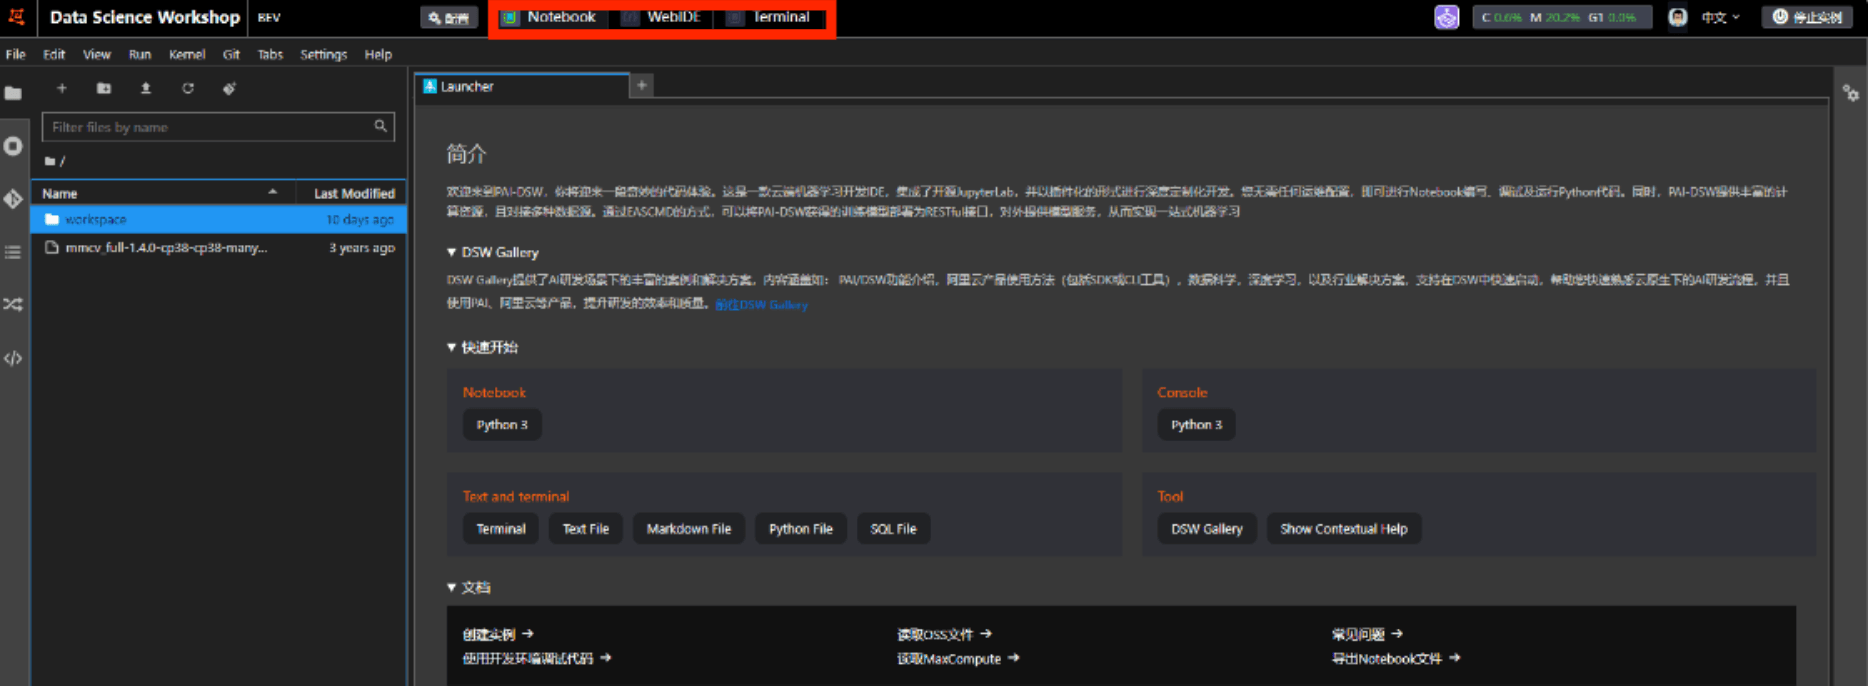
Task: Select the mmcv_full-1.4.0 wheel file
Action: point(219,247)
